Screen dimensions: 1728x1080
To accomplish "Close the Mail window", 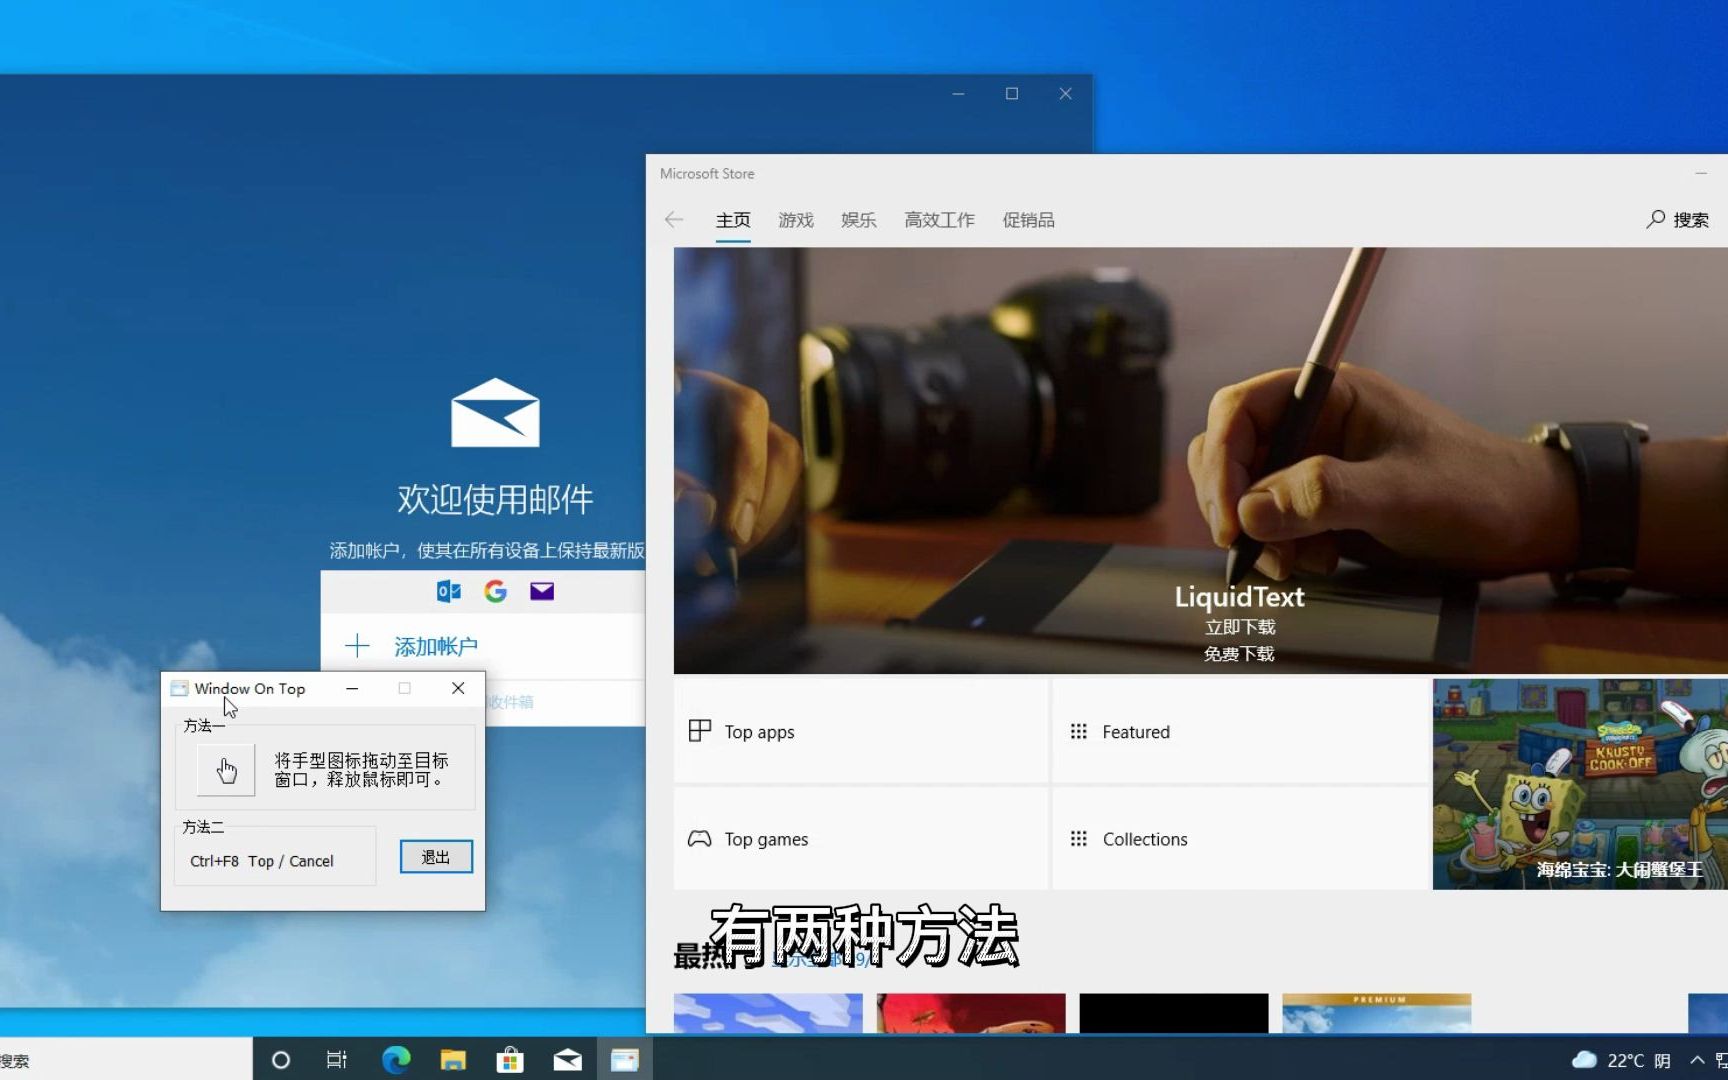I will click(1065, 93).
